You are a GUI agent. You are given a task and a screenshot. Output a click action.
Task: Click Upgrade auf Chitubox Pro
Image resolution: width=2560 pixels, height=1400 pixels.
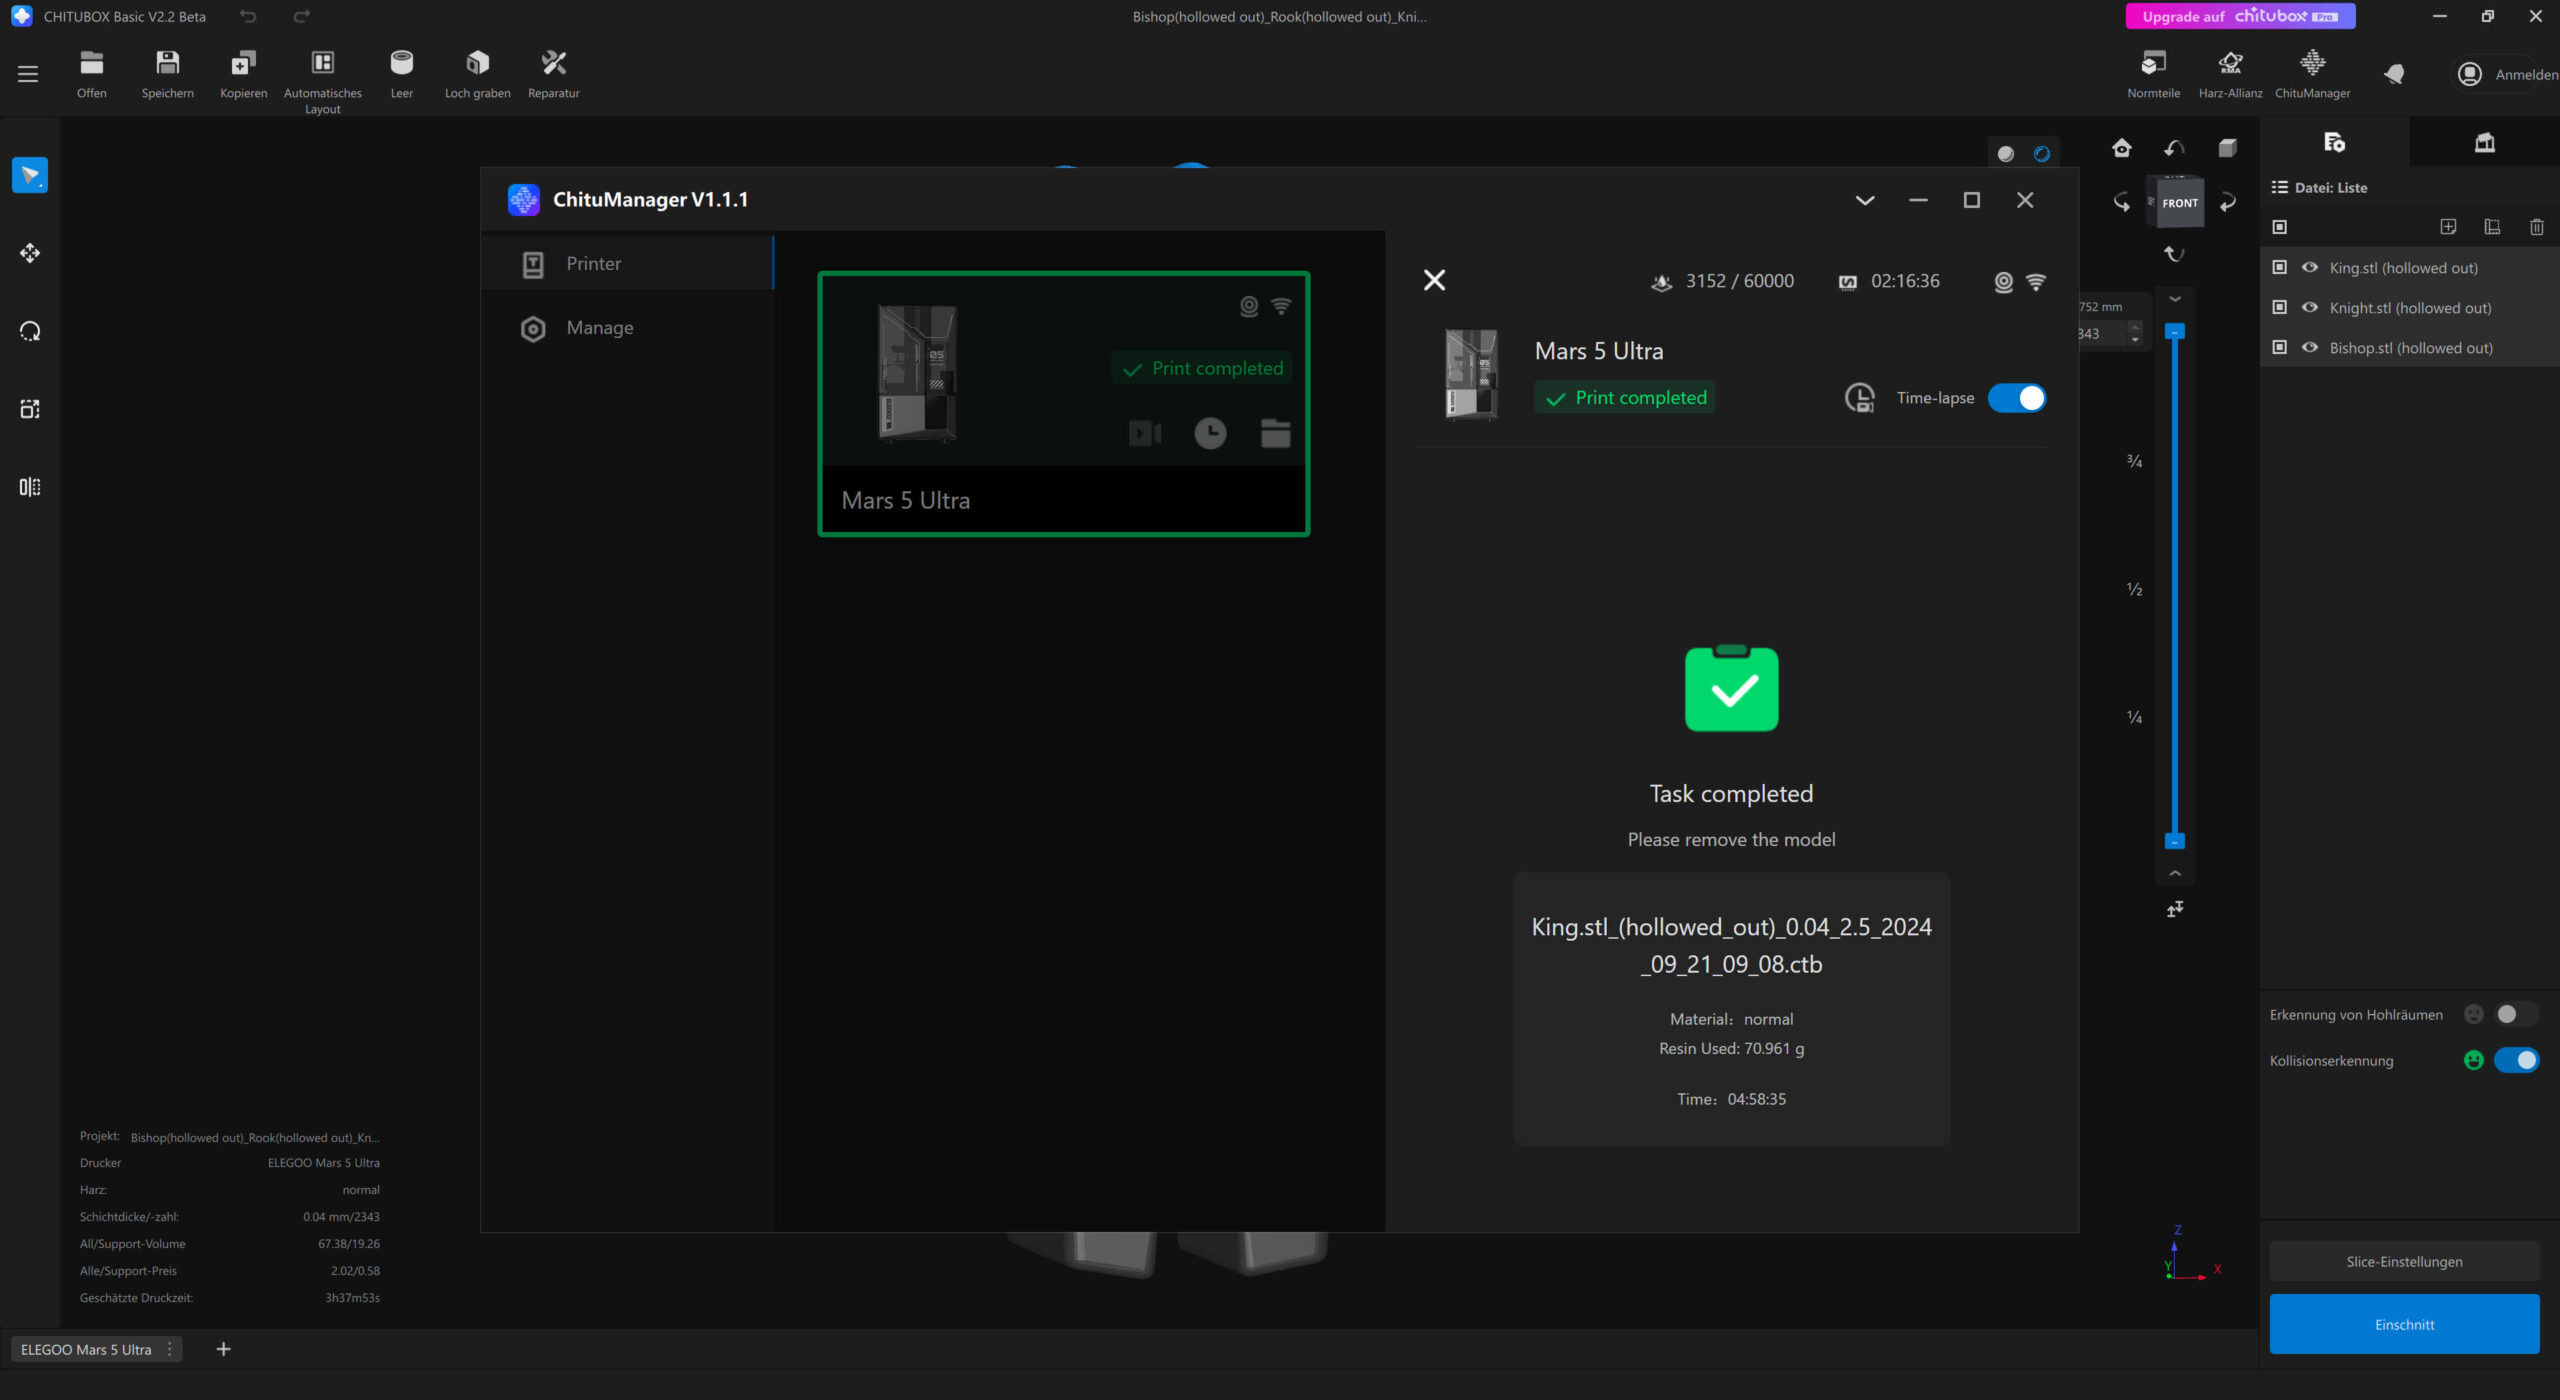click(2240, 16)
